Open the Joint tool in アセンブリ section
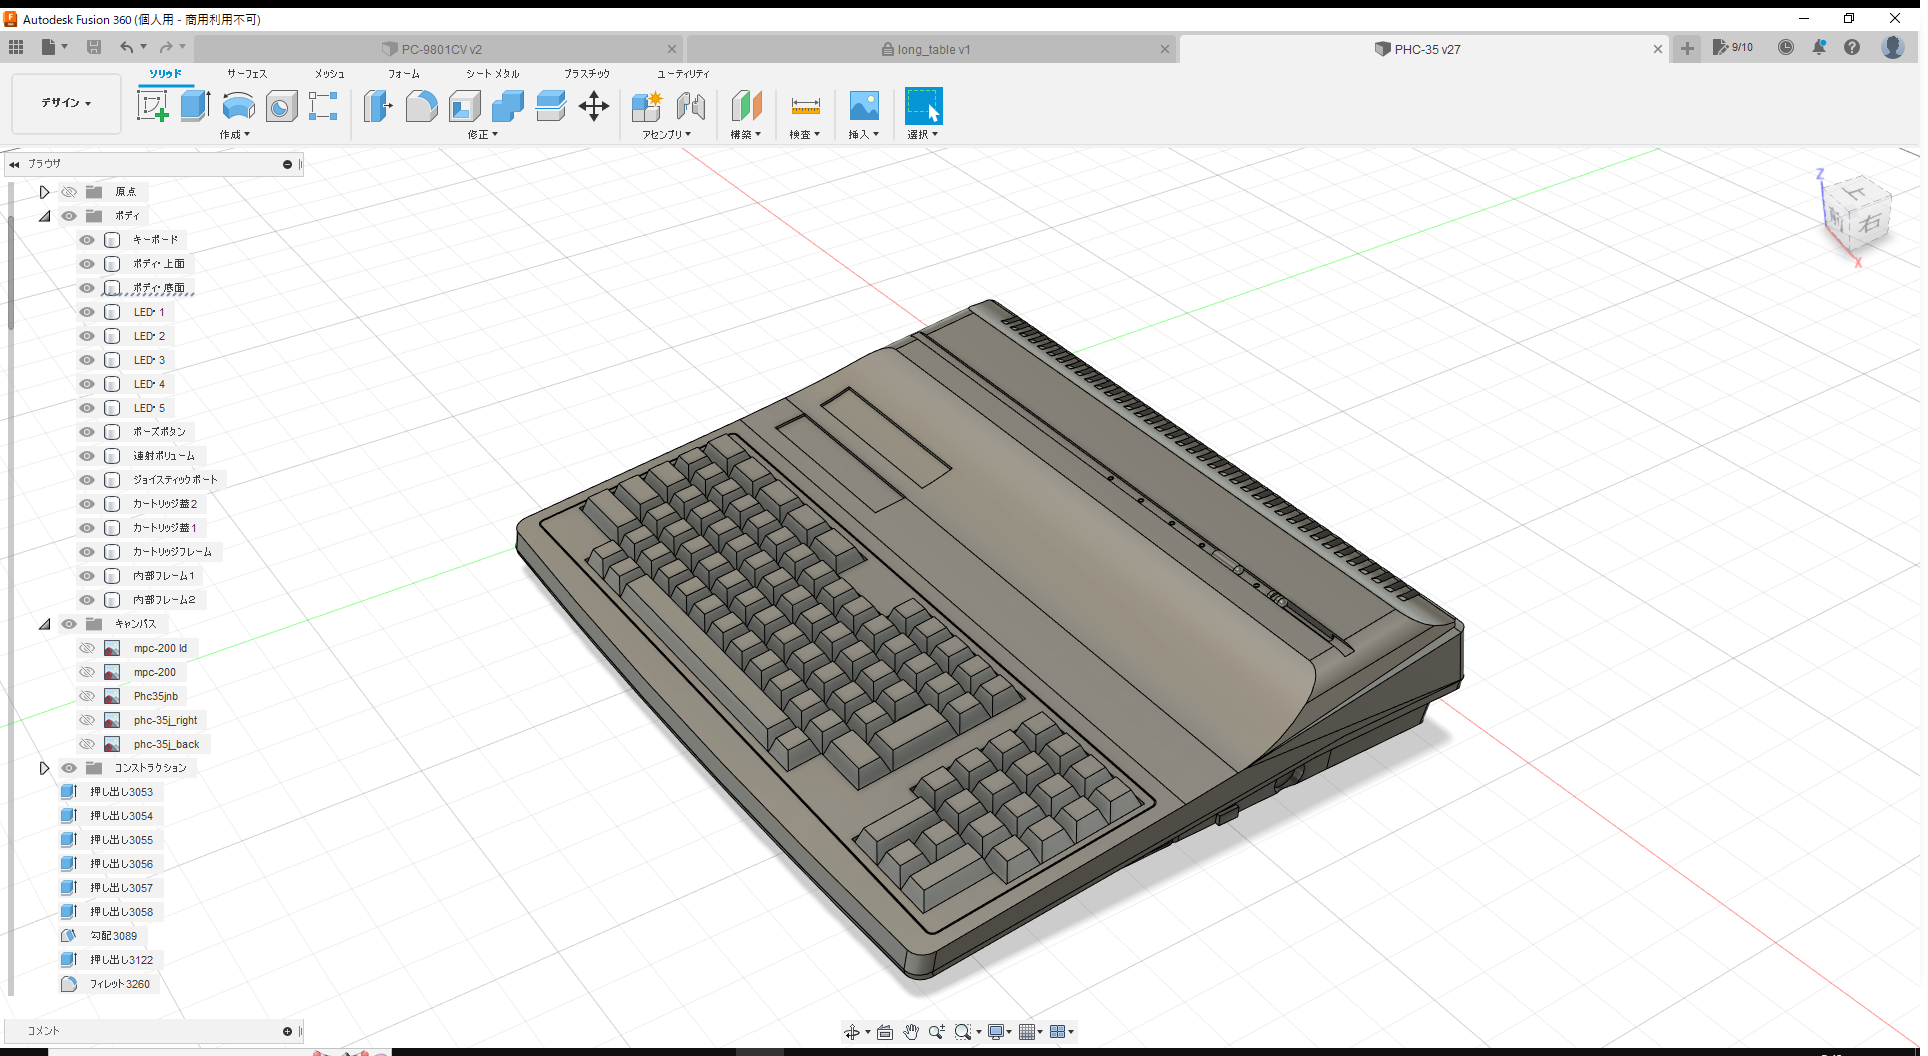This screenshot has width=1928, height=1056. (691, 106)
